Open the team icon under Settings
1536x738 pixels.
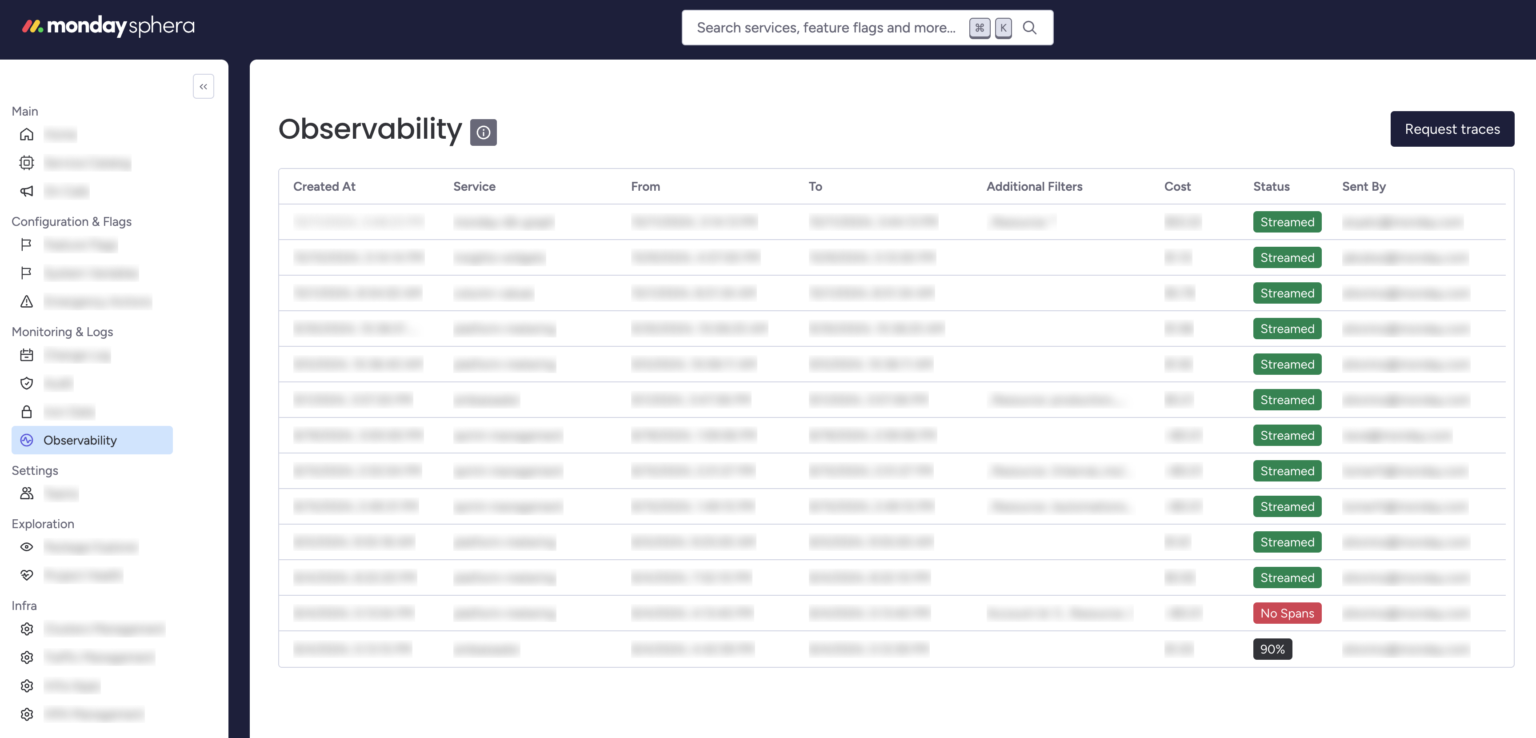[x=26, y=493]
